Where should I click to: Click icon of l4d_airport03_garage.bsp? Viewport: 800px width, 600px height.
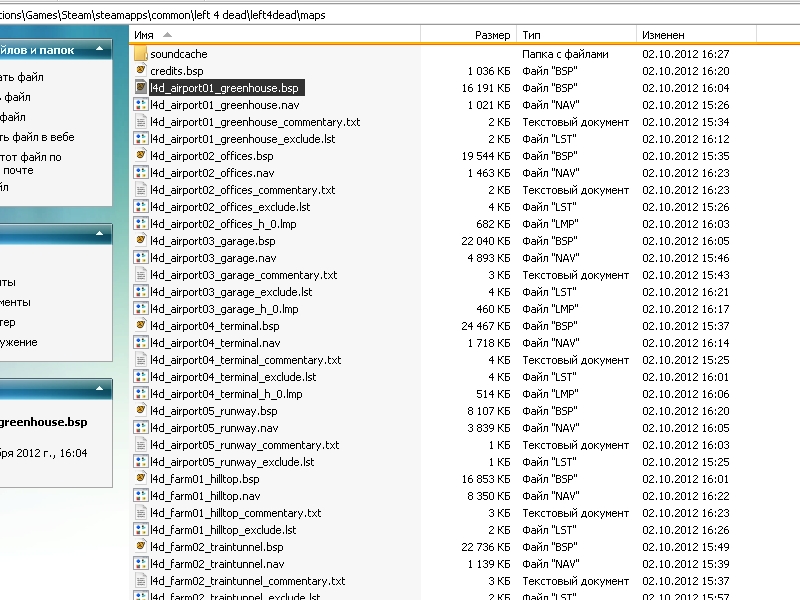click(x=140, y=240)
